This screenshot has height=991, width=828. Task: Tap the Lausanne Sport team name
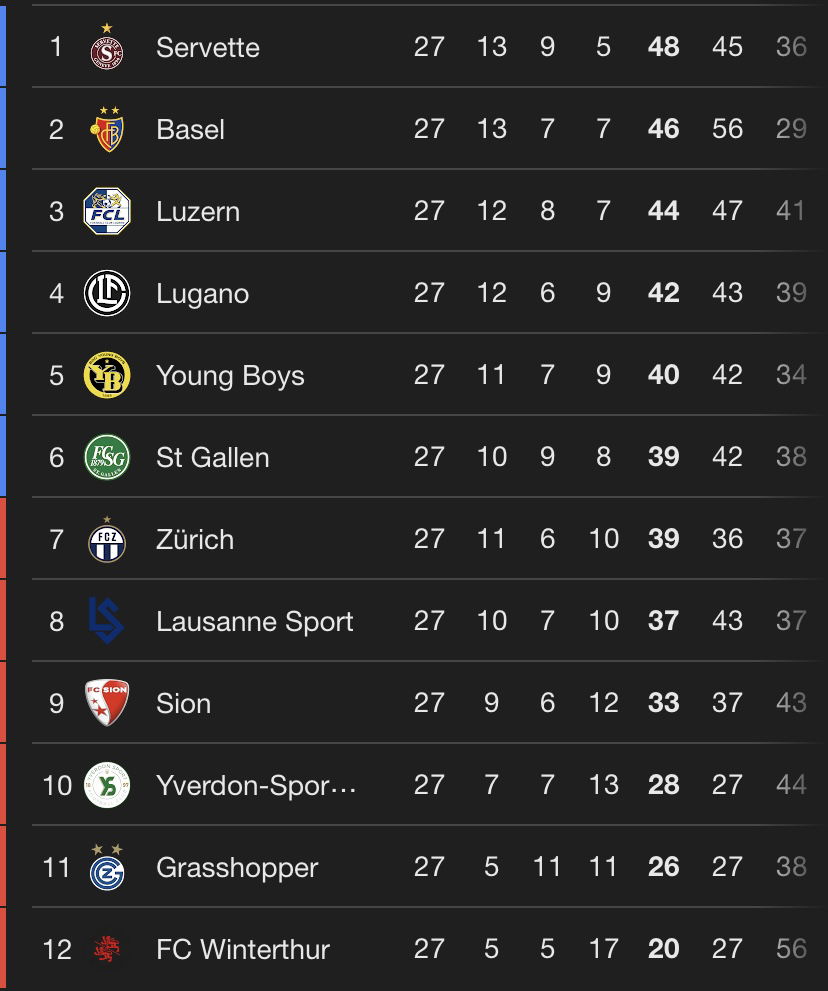pyautogui.click(x=255, y=621)
